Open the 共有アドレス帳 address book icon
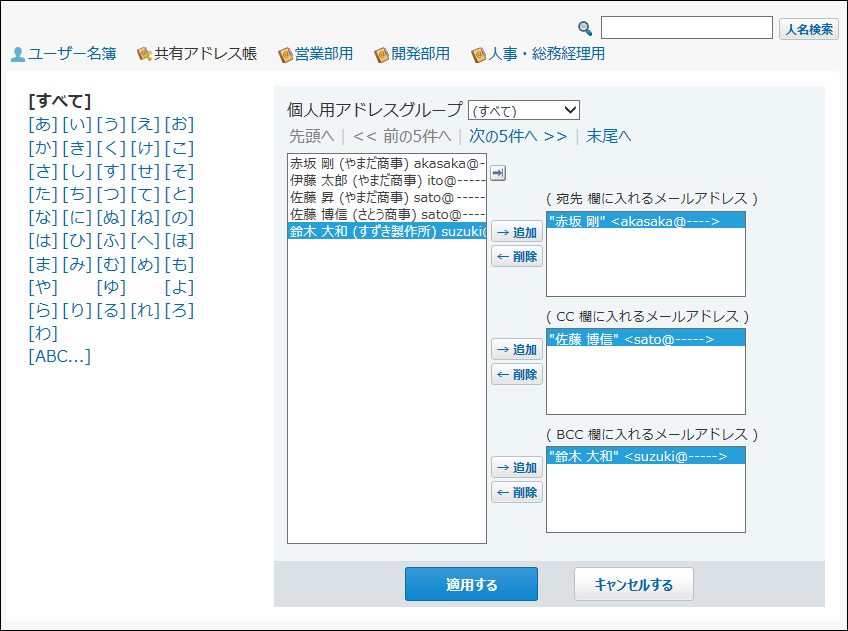Viewport: 848px width, 631px height. coord(144,54)
